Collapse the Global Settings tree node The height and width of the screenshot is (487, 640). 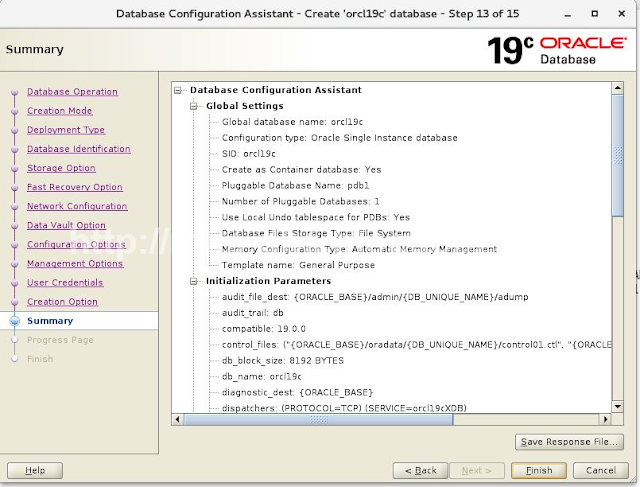[194, 106]
